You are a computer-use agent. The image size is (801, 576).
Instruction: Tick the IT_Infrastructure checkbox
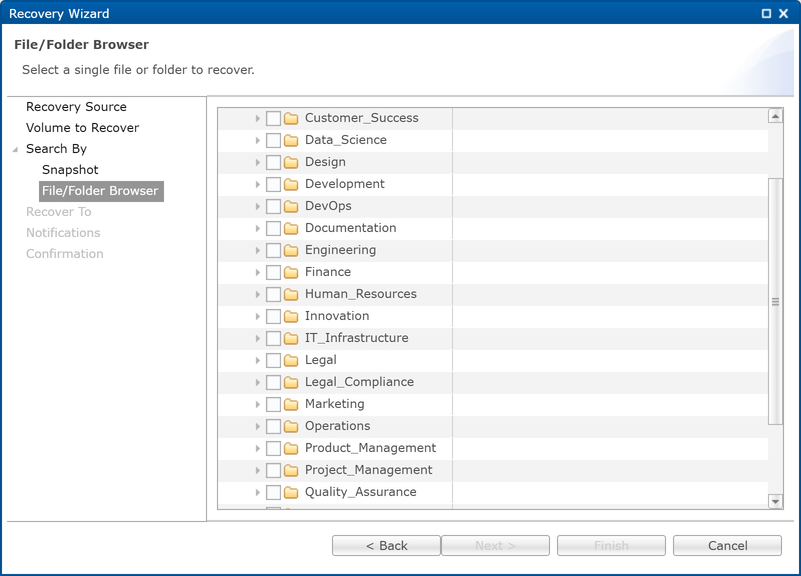coord(273,338)
